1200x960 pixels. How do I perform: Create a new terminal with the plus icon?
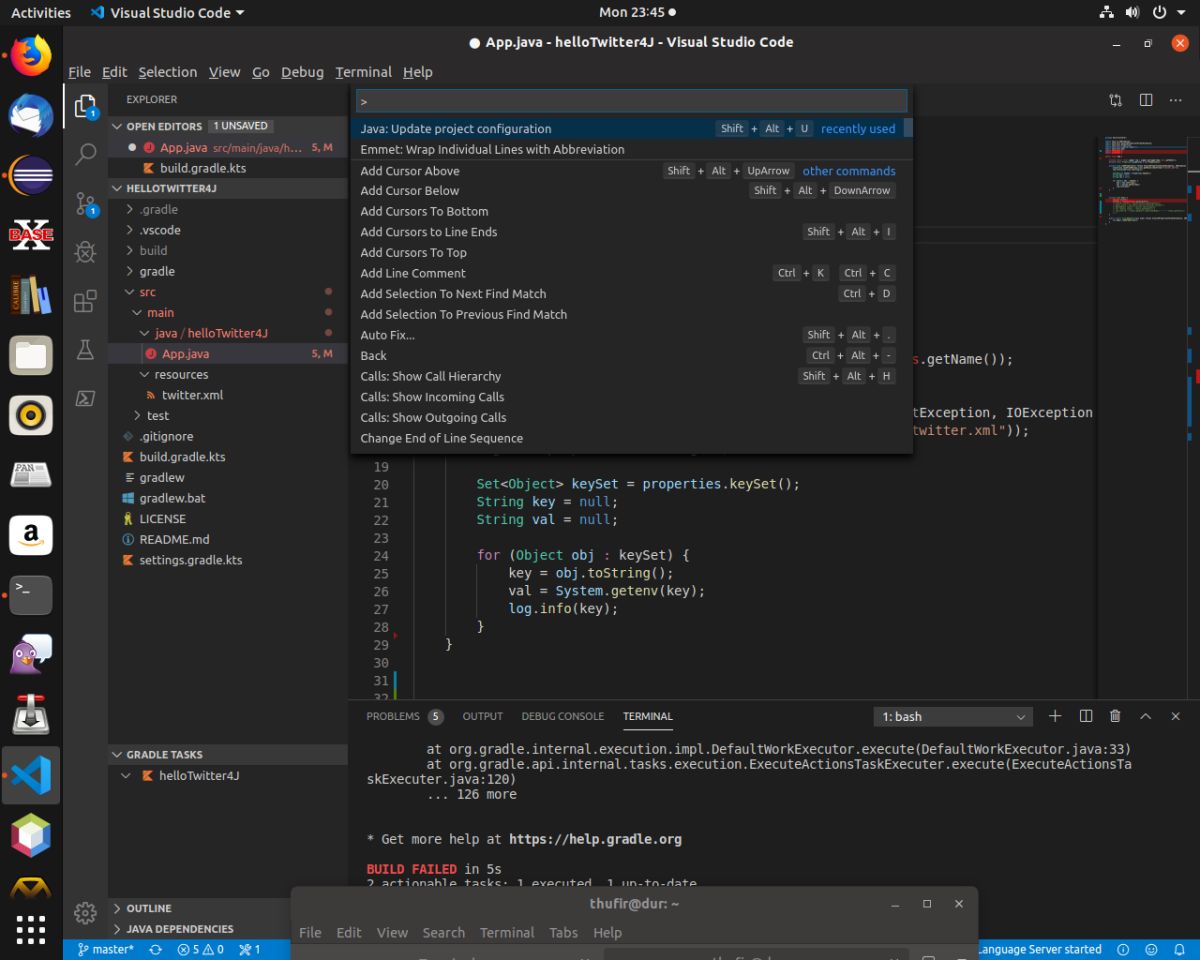pos(1055,716)
